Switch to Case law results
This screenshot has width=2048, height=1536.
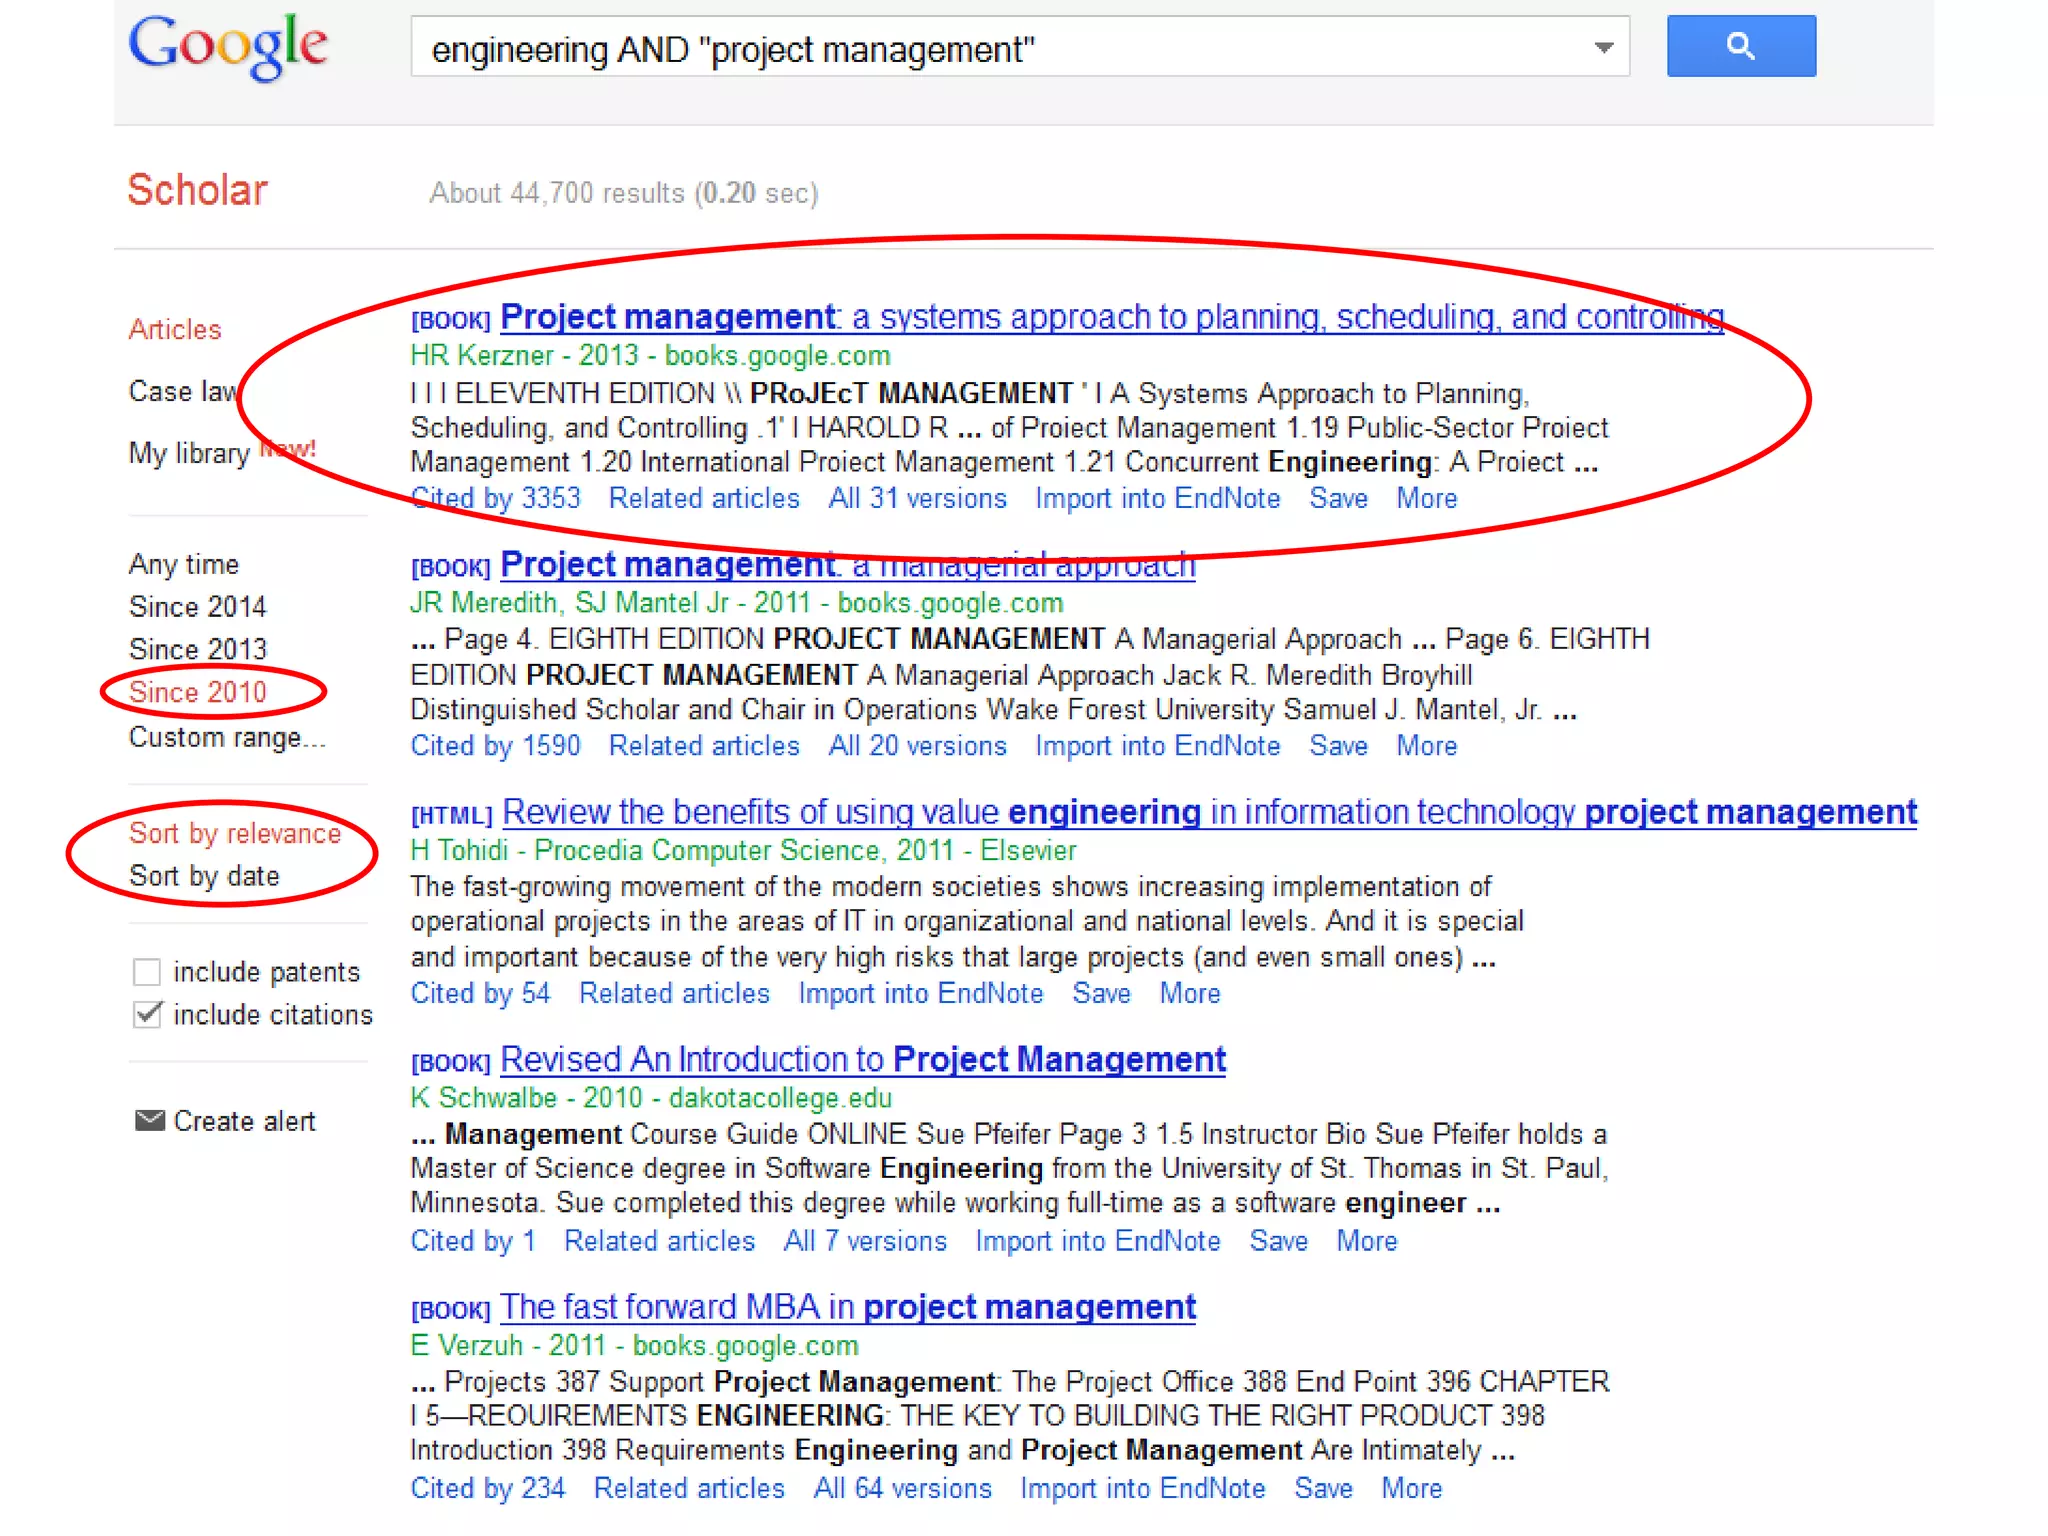pyautogui.click(x=183, y=391)
